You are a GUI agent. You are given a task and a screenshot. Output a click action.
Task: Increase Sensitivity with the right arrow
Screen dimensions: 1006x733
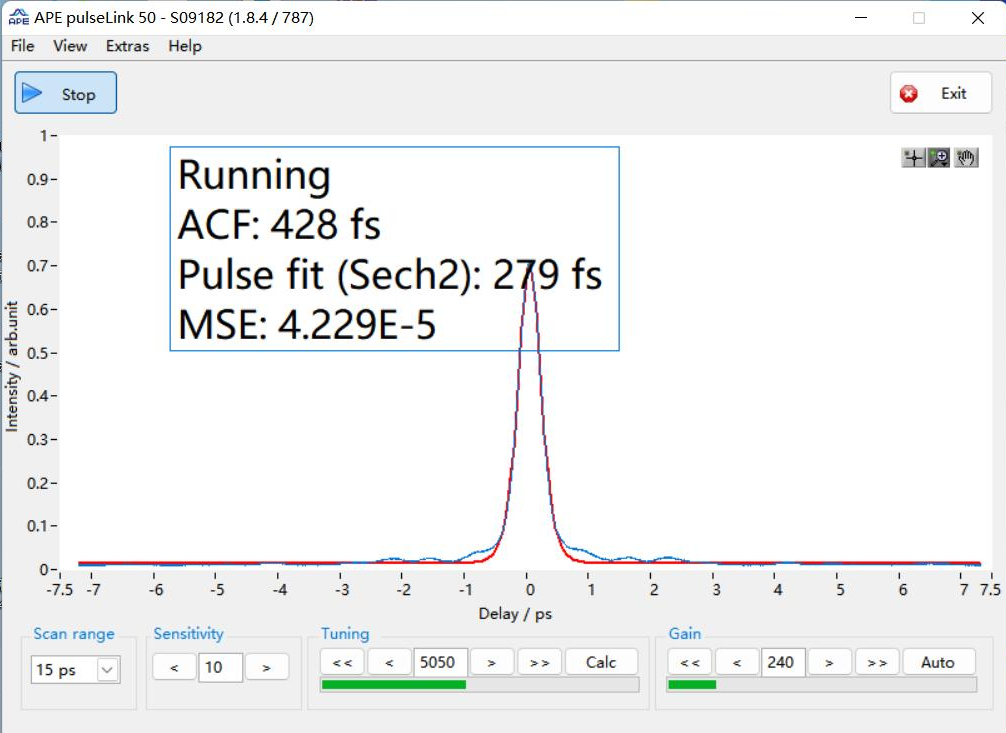[266, 667]
